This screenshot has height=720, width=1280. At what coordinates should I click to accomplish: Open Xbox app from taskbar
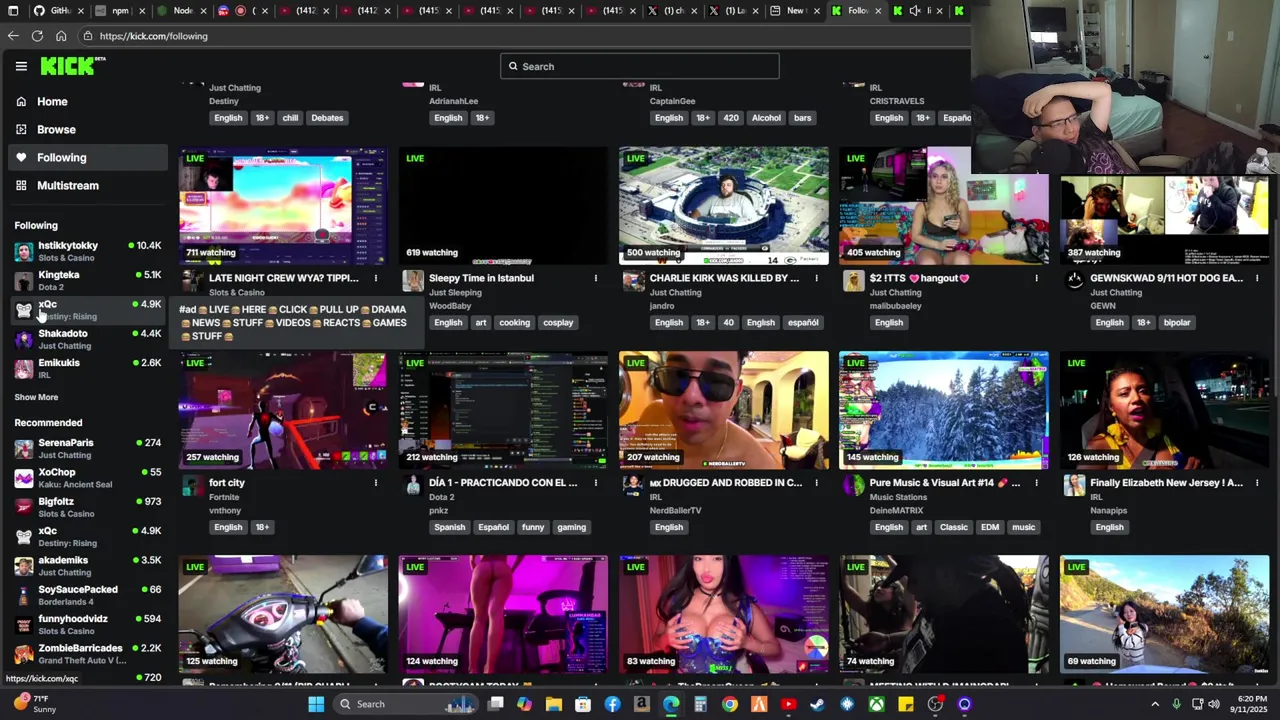(x=876, y=704)
